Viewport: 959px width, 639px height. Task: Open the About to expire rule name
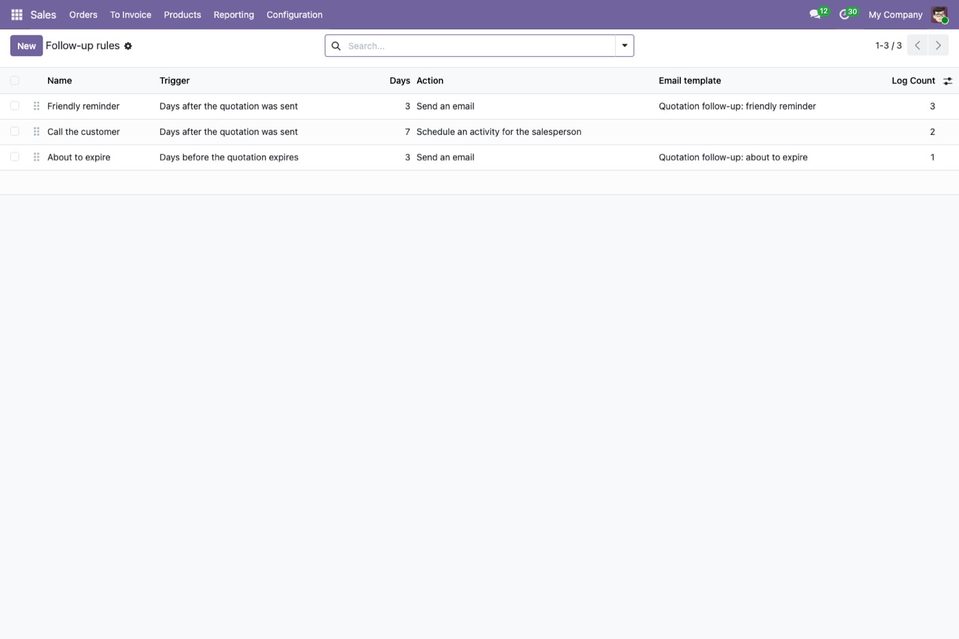click(79, 157)
